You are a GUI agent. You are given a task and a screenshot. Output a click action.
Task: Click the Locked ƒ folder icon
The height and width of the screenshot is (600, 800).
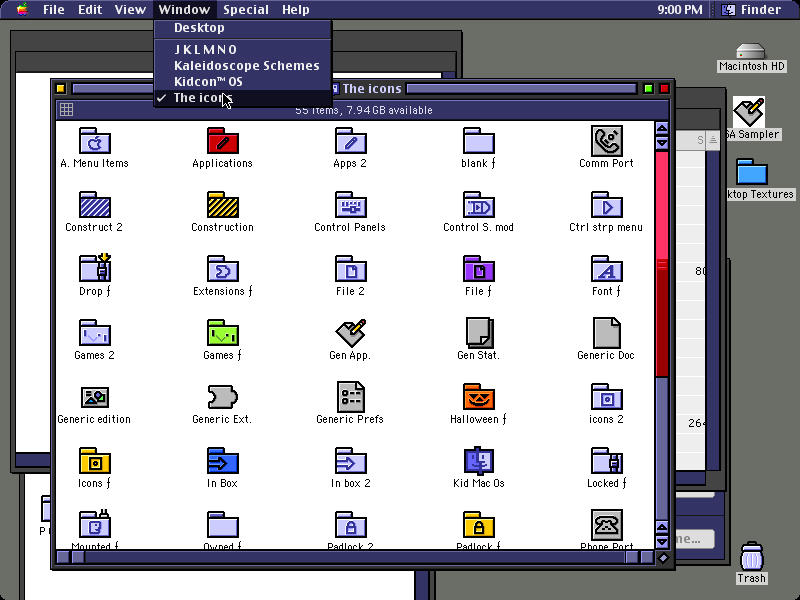coord(607,461)
